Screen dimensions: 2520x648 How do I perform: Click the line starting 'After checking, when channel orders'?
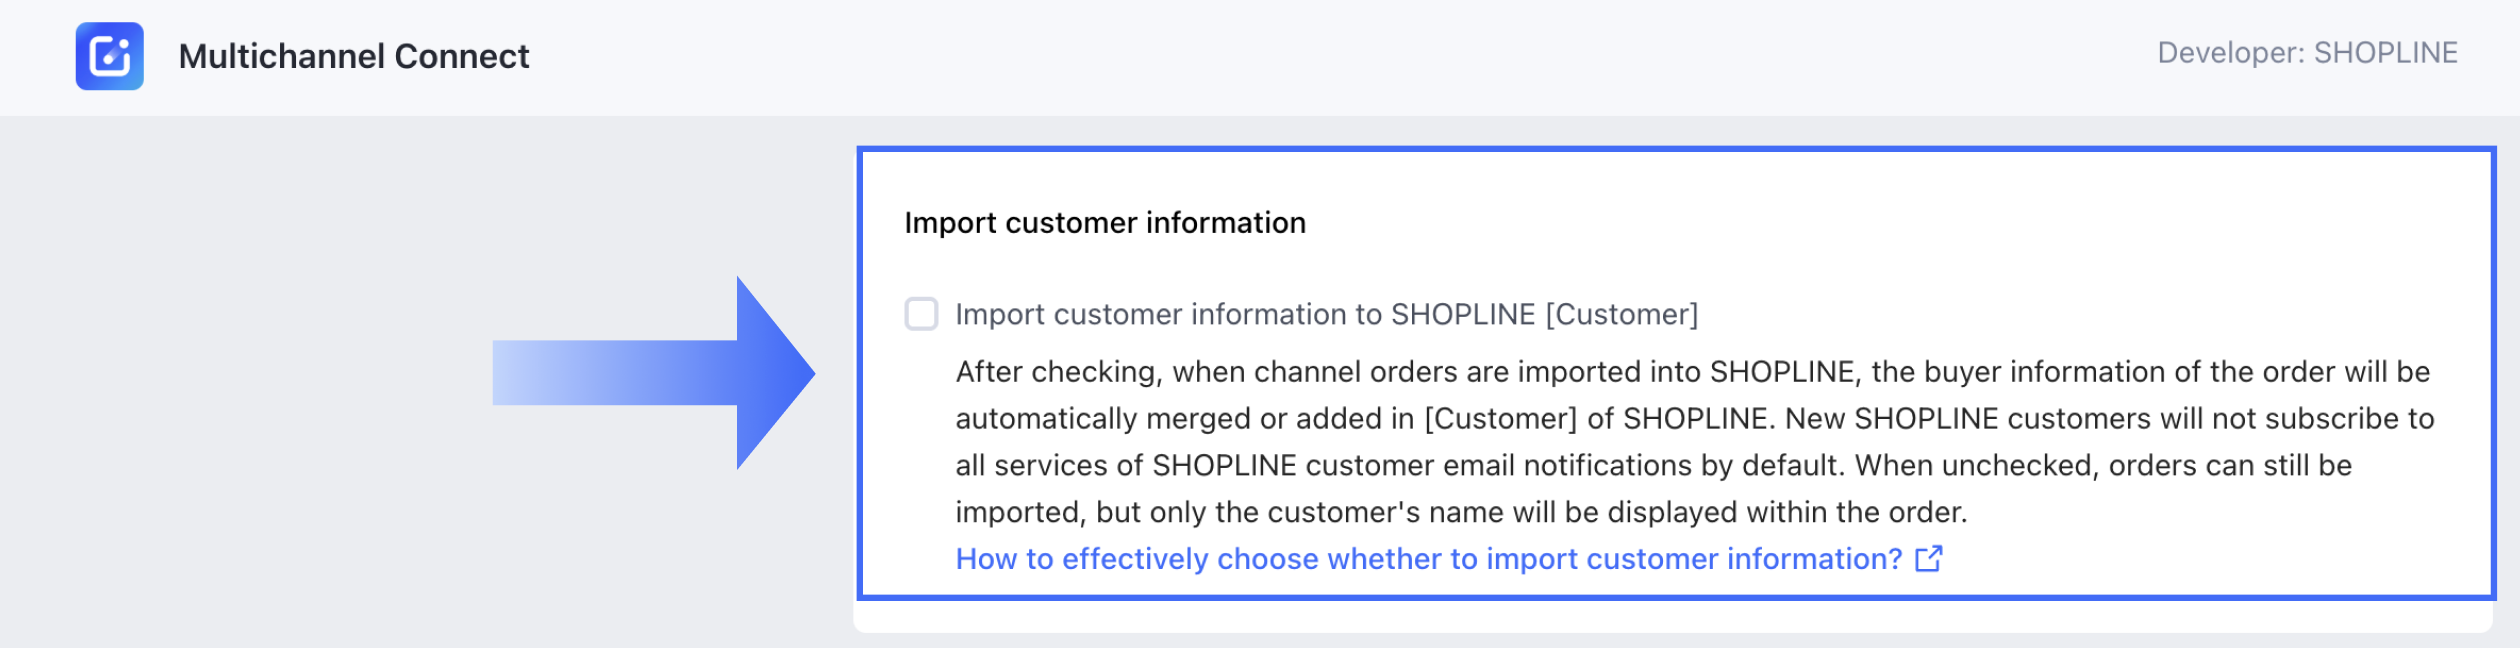click(1692, 372)
